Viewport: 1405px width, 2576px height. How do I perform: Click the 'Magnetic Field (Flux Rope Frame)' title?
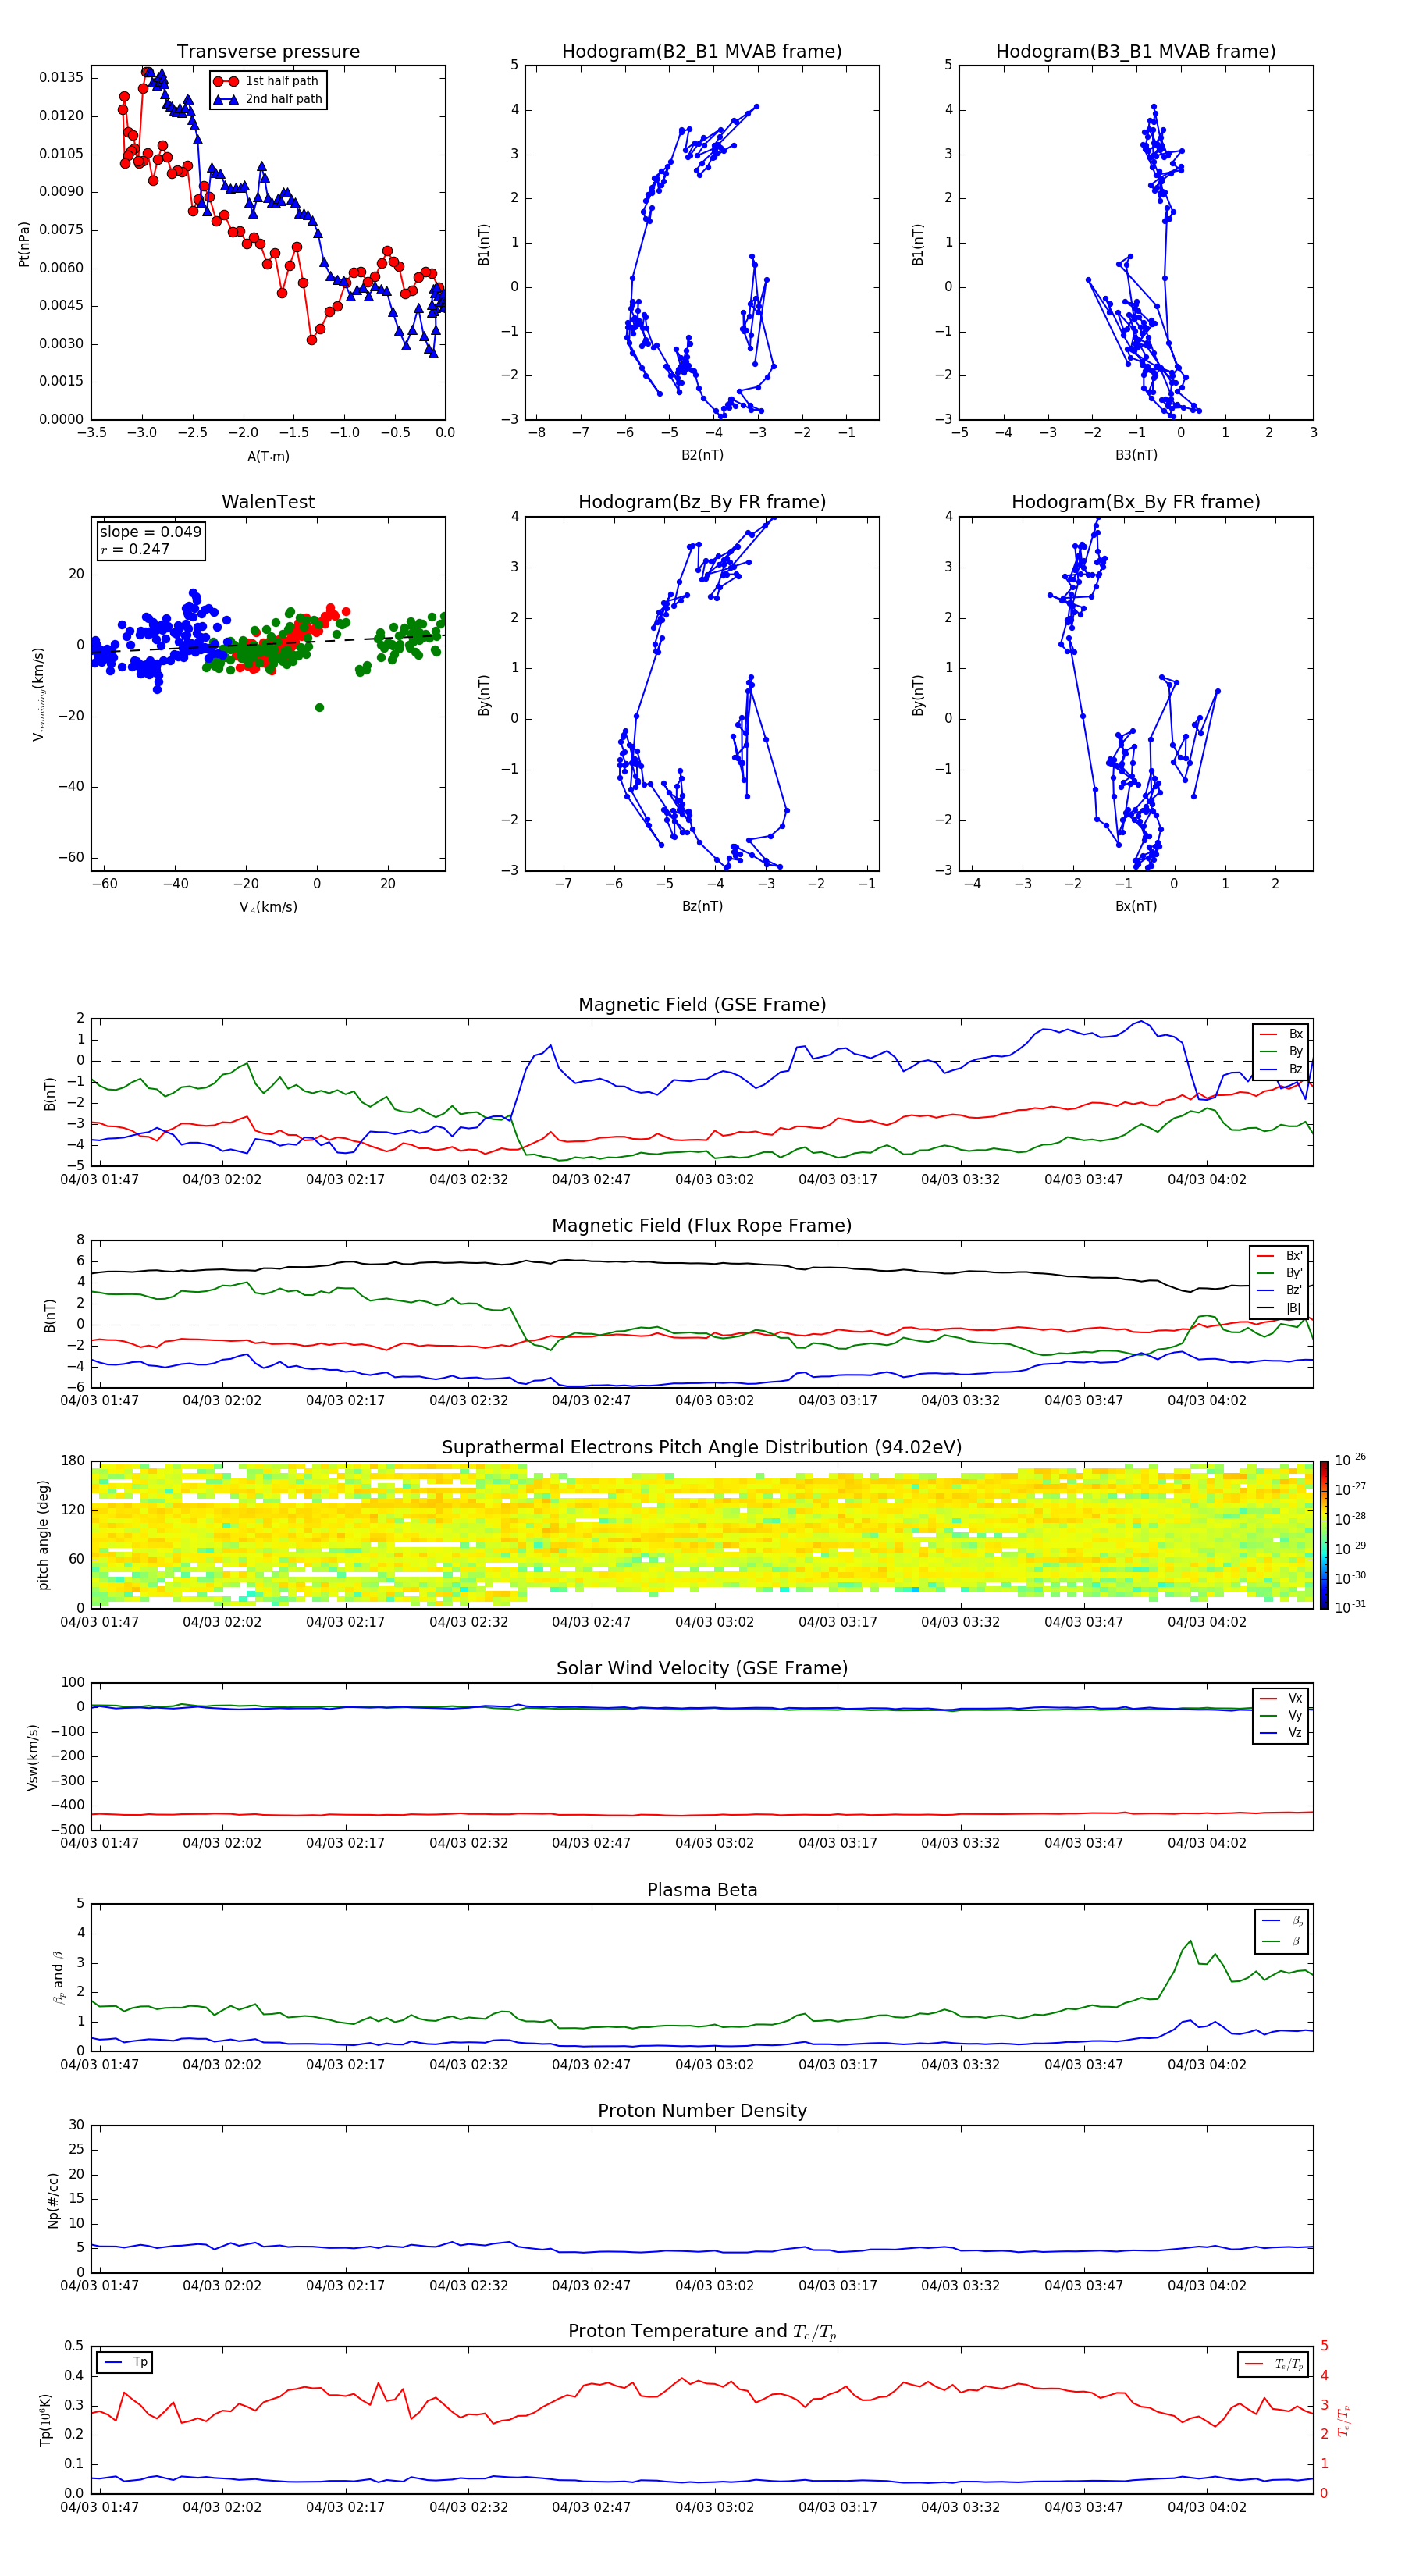(x=702, y=1226)
